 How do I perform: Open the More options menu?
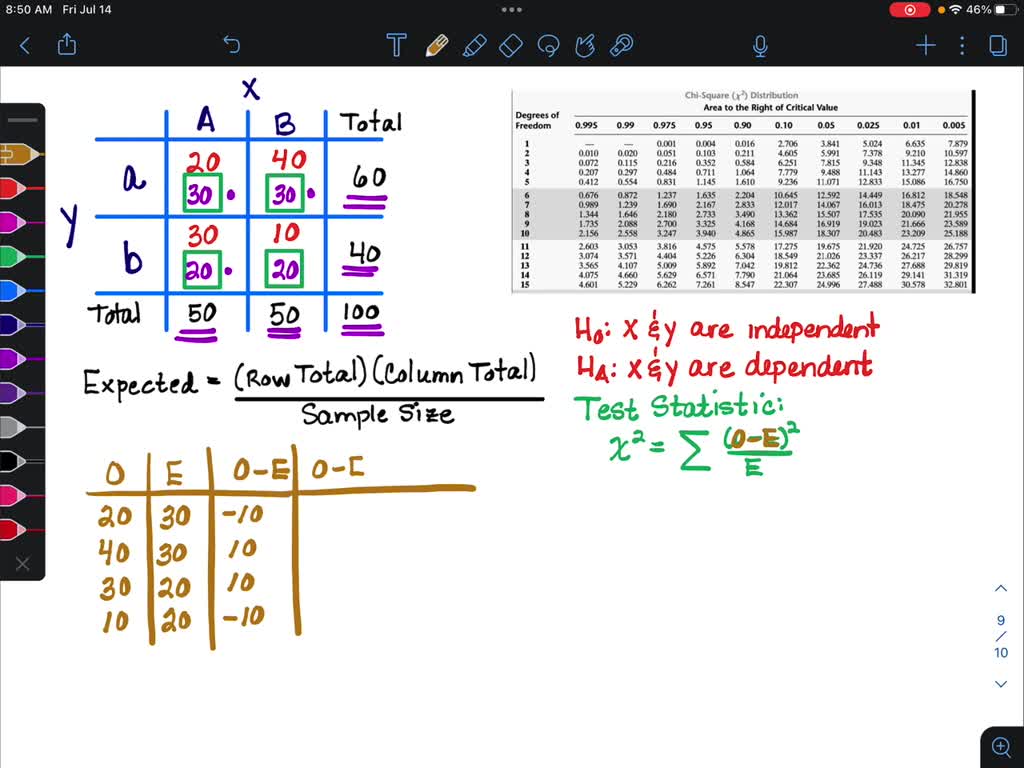(961, 45)
